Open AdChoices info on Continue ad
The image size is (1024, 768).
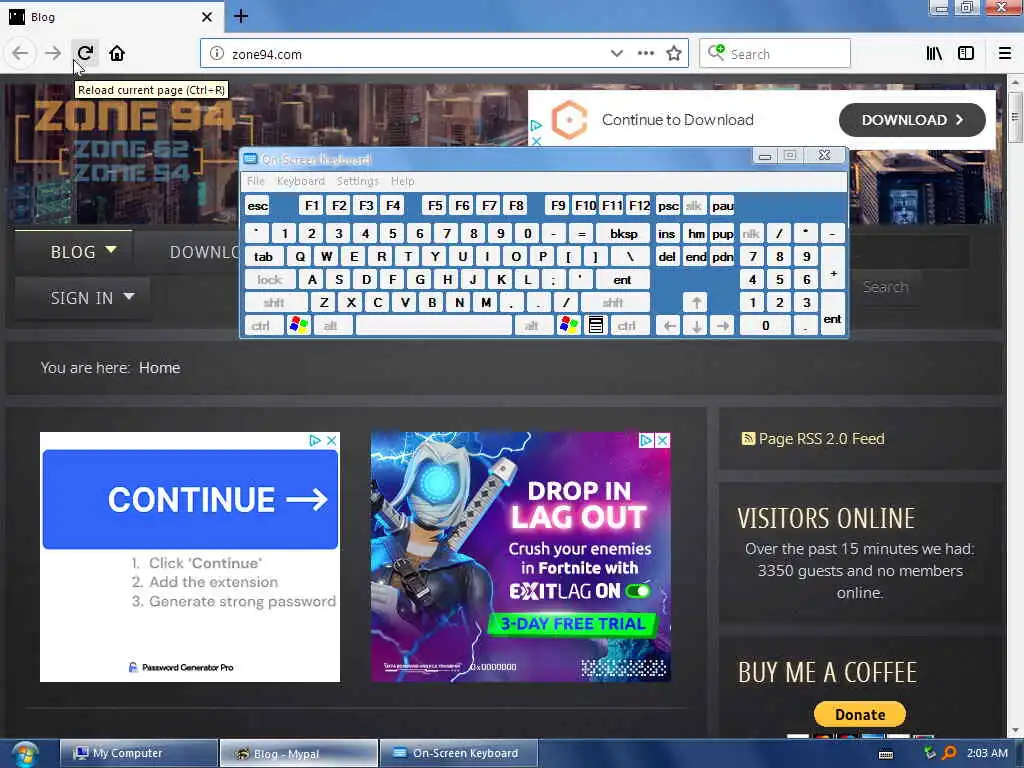tap(315, 441)
